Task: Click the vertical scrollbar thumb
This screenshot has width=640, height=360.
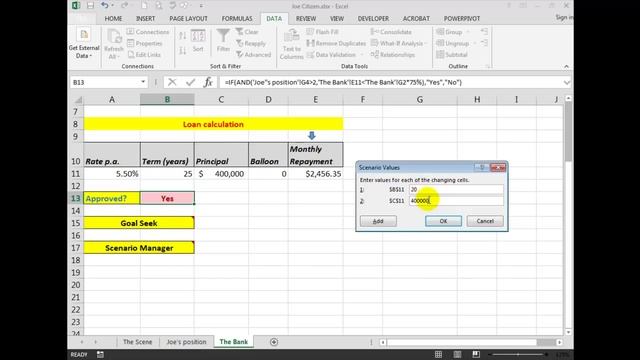Action: (568, 131)
